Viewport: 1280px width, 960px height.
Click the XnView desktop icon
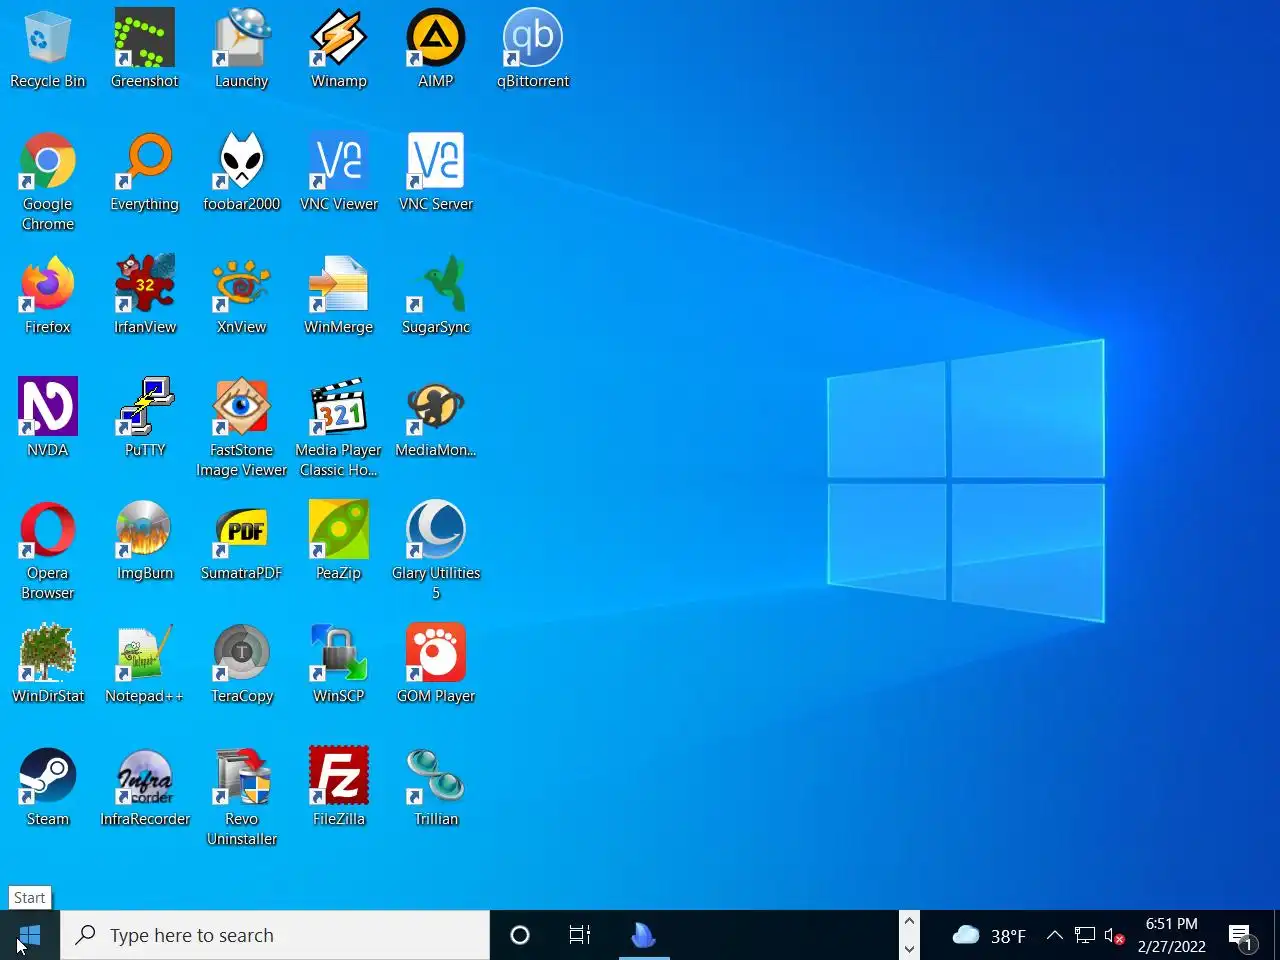point(241,295)
